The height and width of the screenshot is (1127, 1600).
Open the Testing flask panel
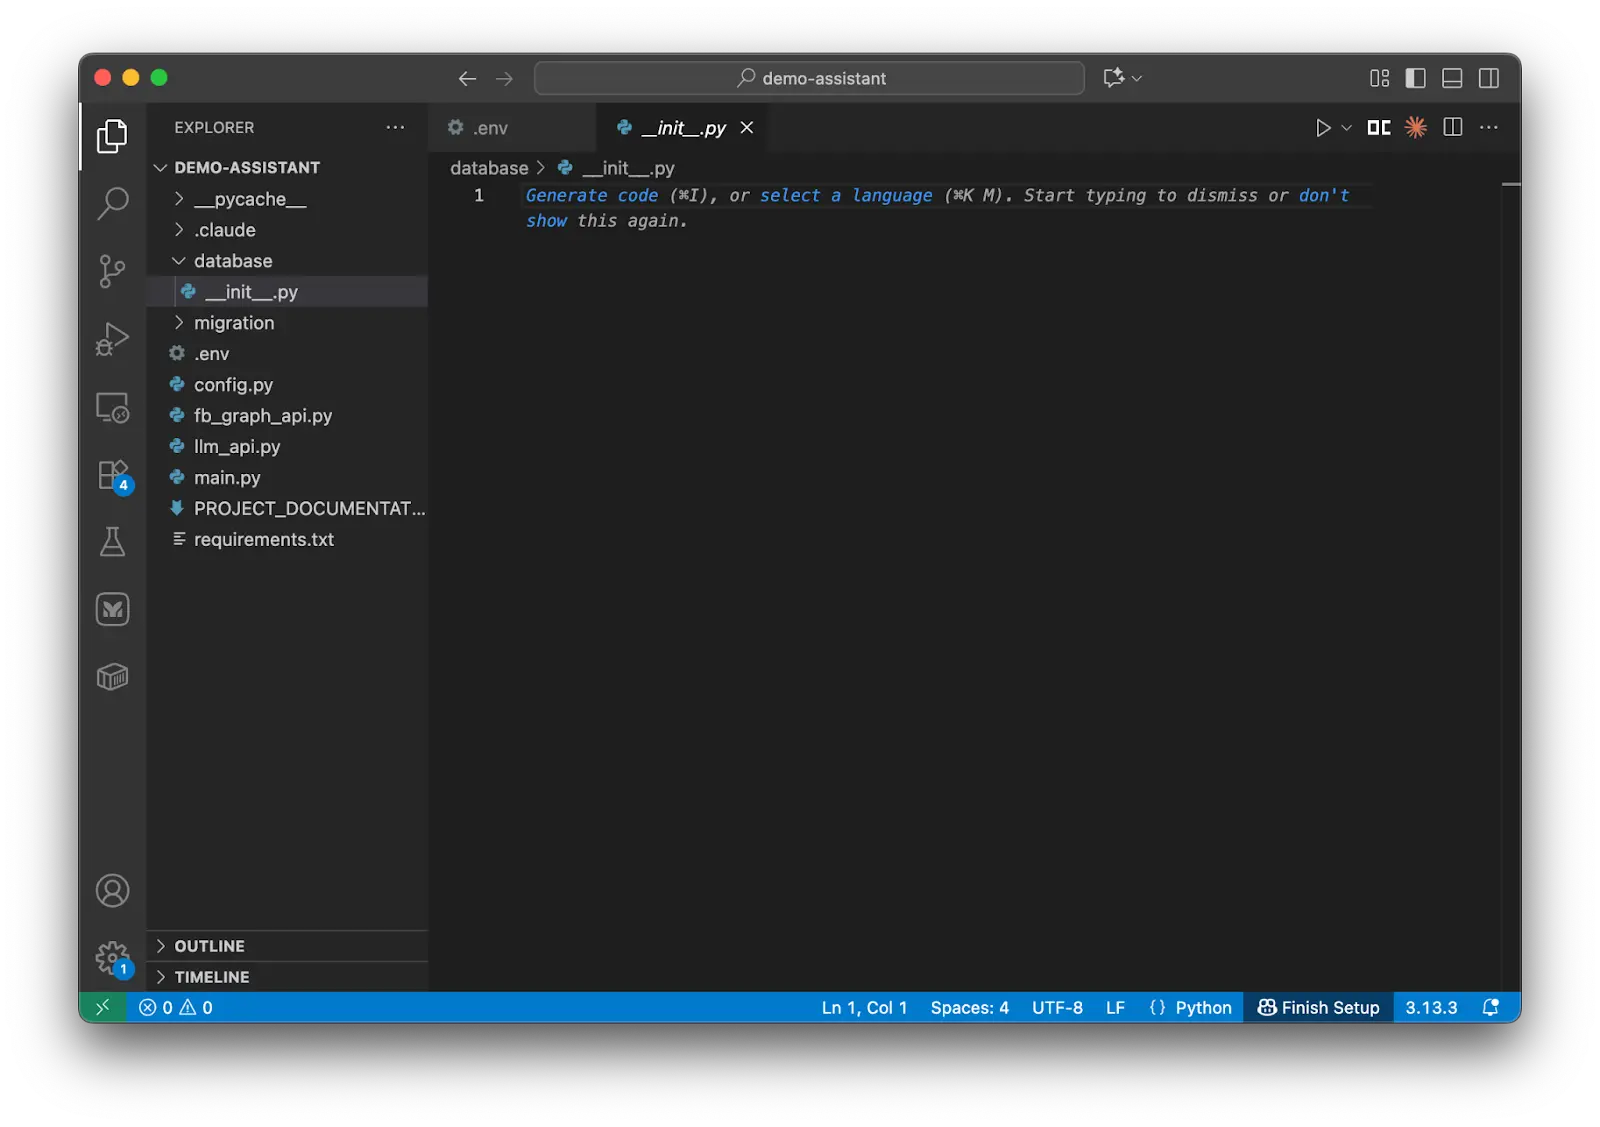(112, 542)
